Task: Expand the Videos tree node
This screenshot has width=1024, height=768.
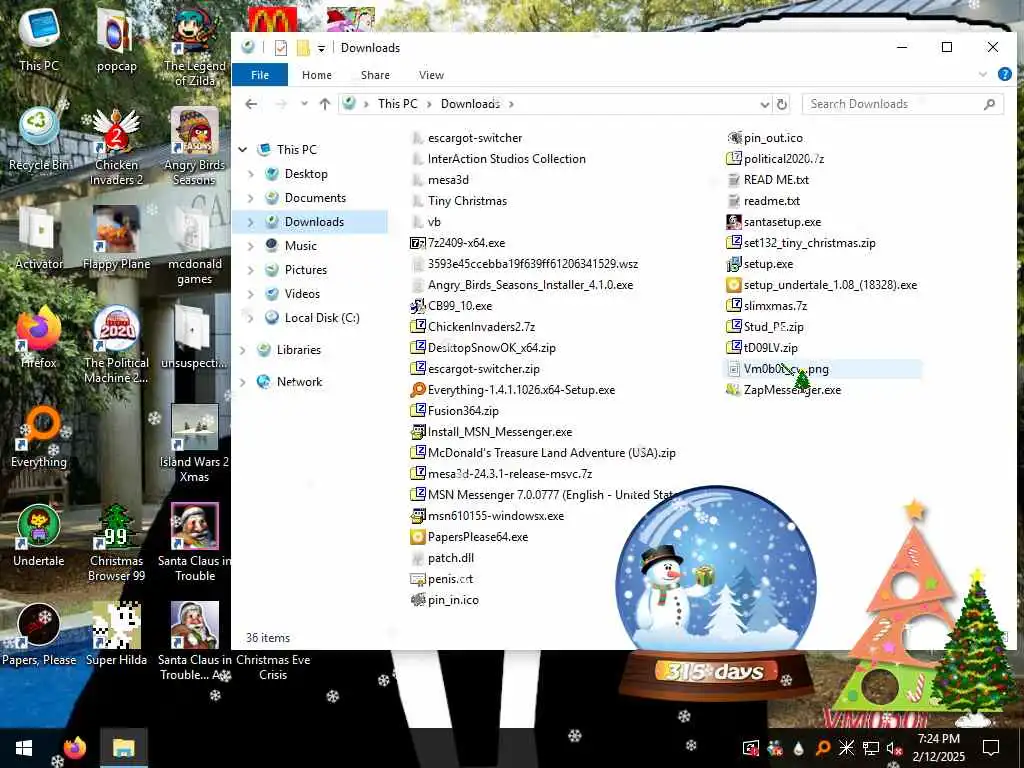Action: (x=251, y=294)
